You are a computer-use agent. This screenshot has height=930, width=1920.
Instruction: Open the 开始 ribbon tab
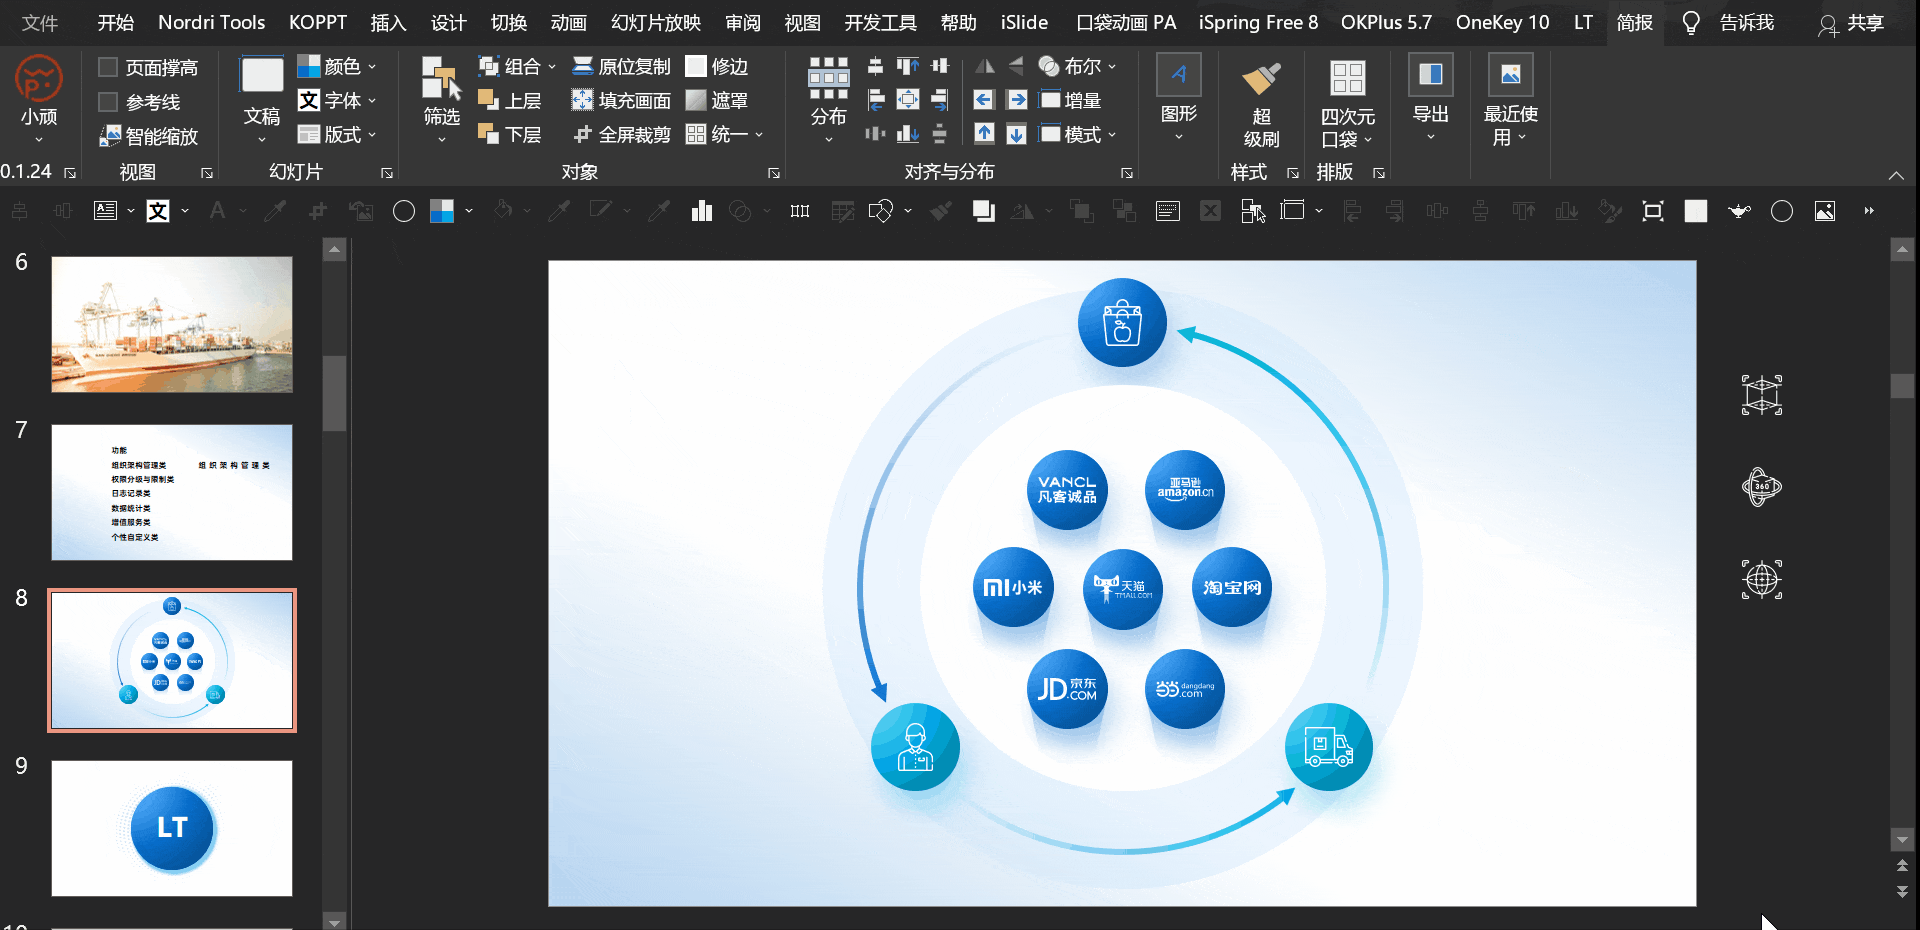tap(116, 22)
